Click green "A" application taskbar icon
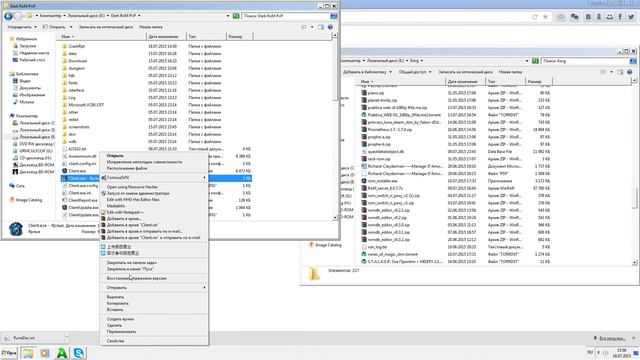 click(62, 353)
